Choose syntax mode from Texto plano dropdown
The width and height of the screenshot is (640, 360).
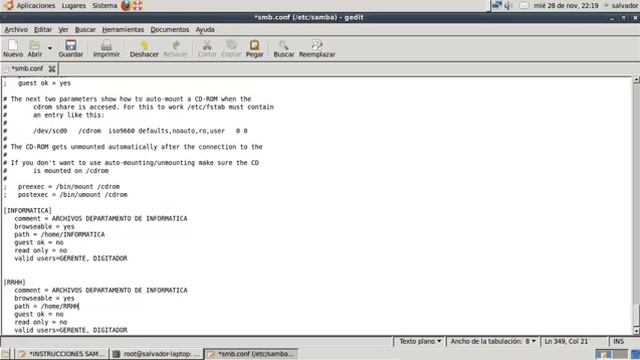point(420,341)
